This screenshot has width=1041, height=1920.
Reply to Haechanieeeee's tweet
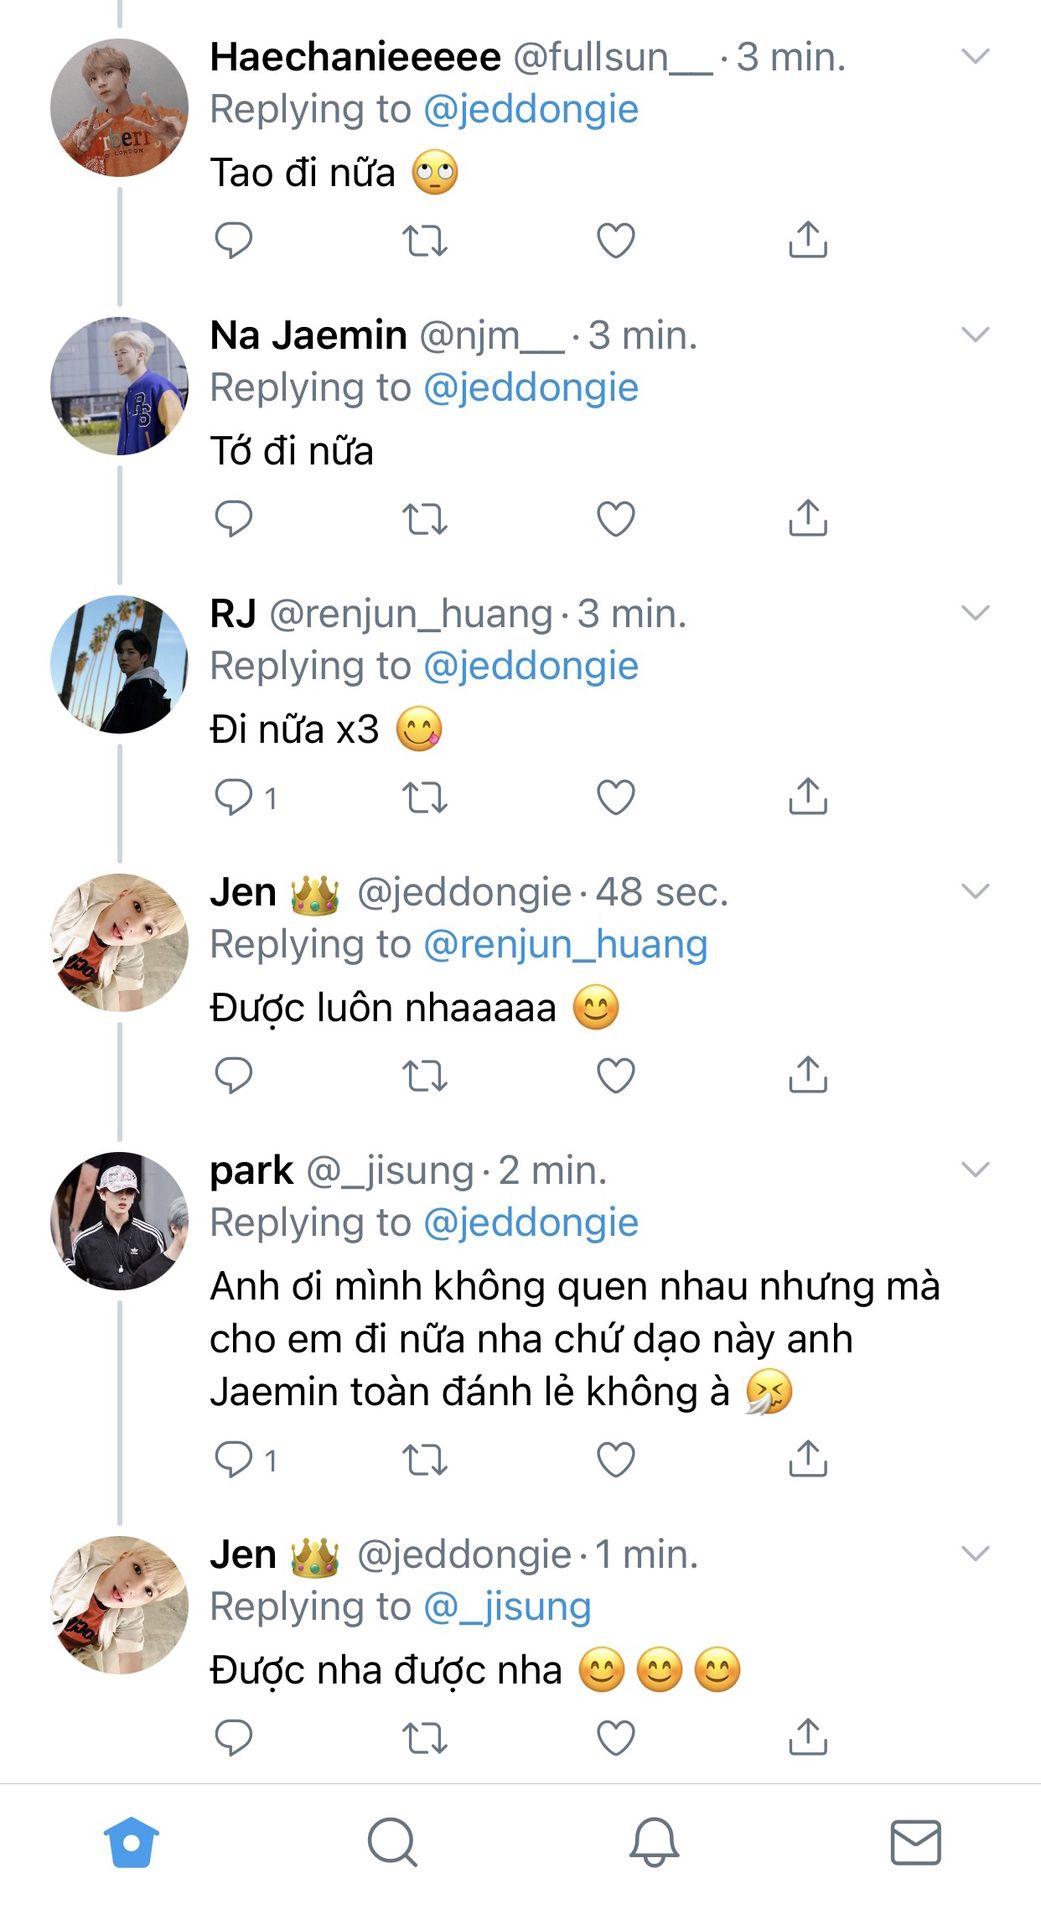234,241
